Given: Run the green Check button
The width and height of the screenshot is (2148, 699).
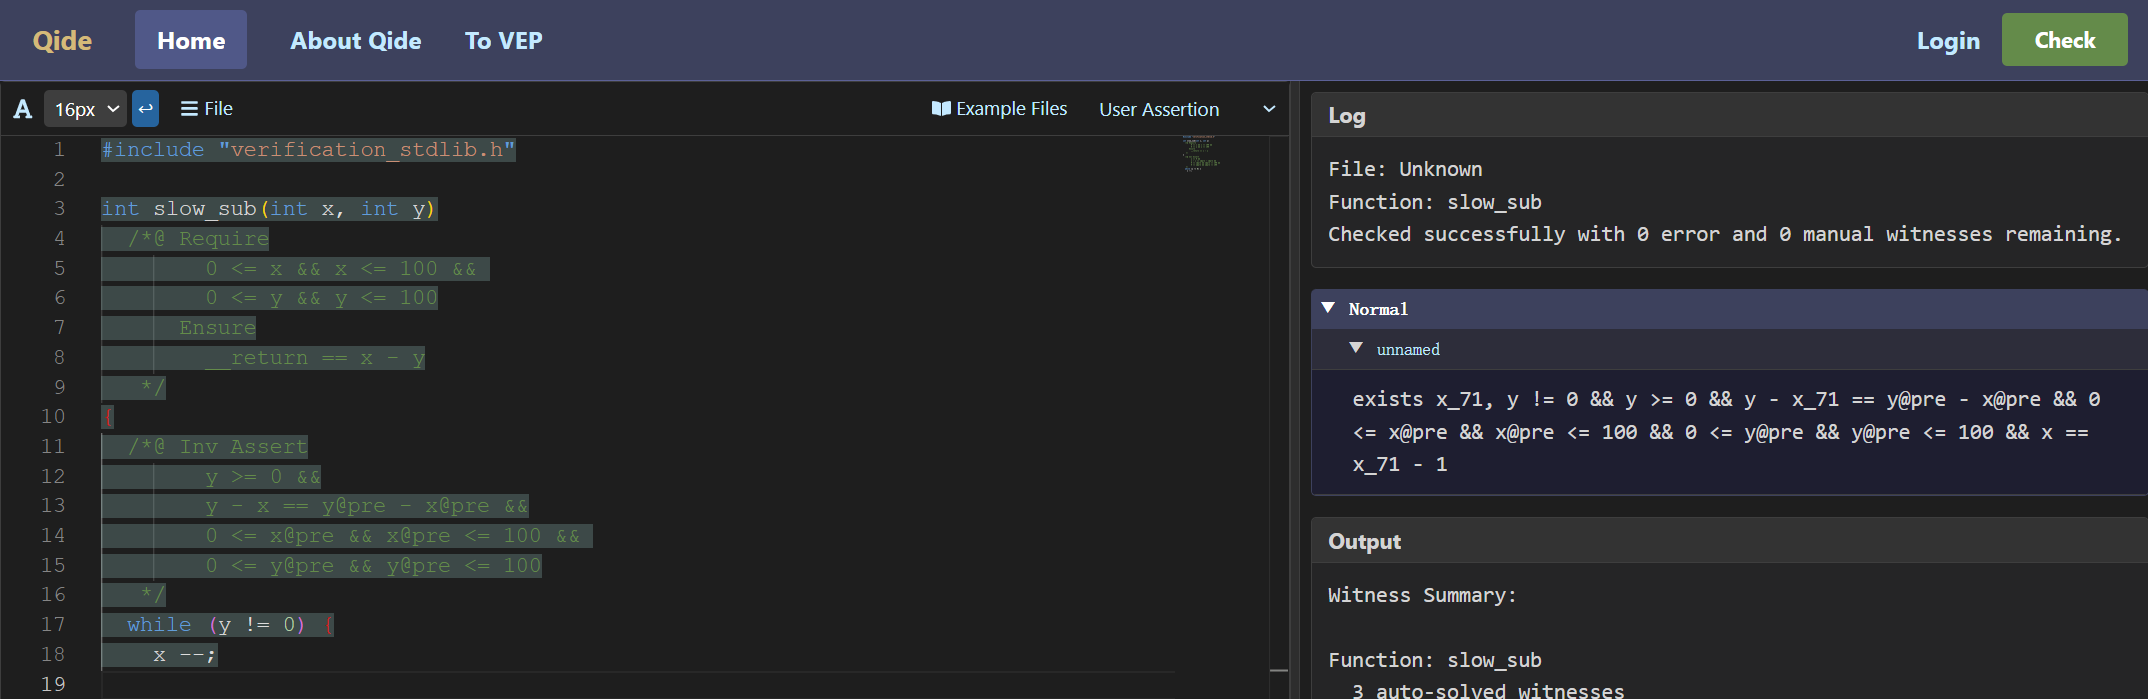Looking at the screenshot, I should click(2064, 40).
